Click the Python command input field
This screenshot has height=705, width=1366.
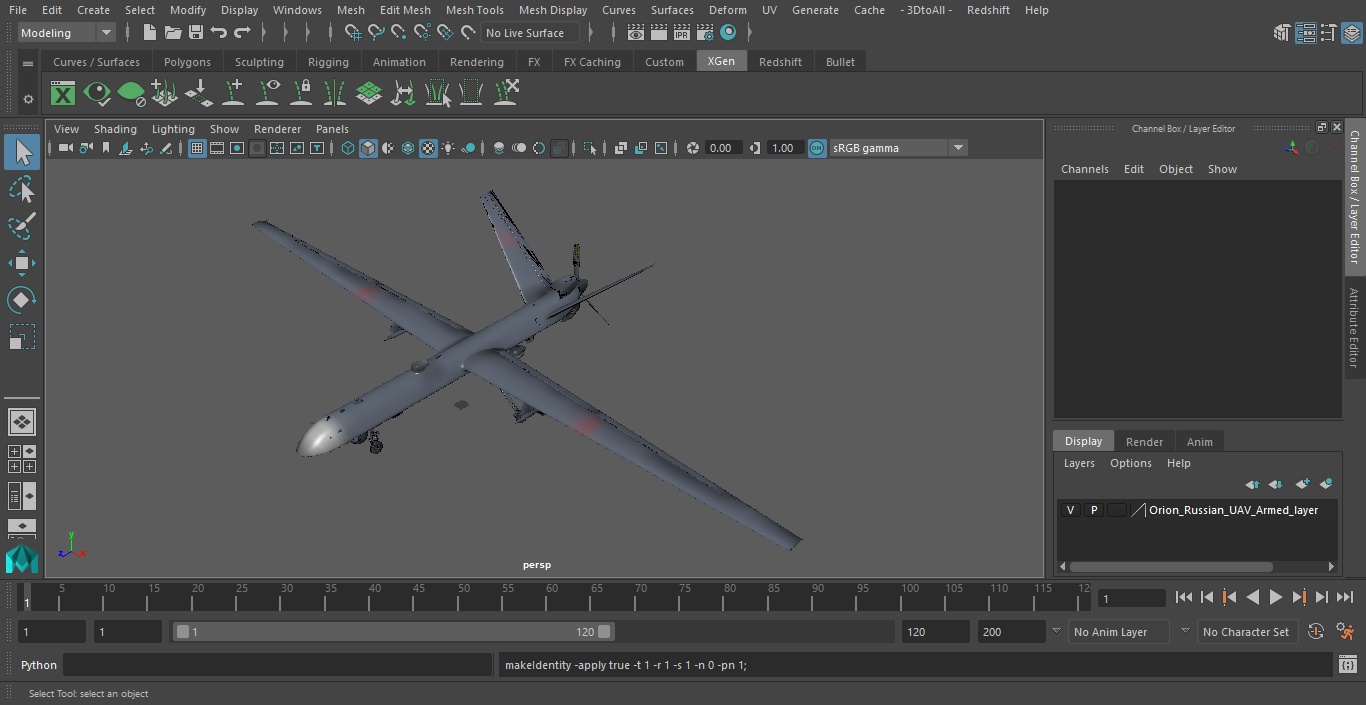click(x=277, y=665)
